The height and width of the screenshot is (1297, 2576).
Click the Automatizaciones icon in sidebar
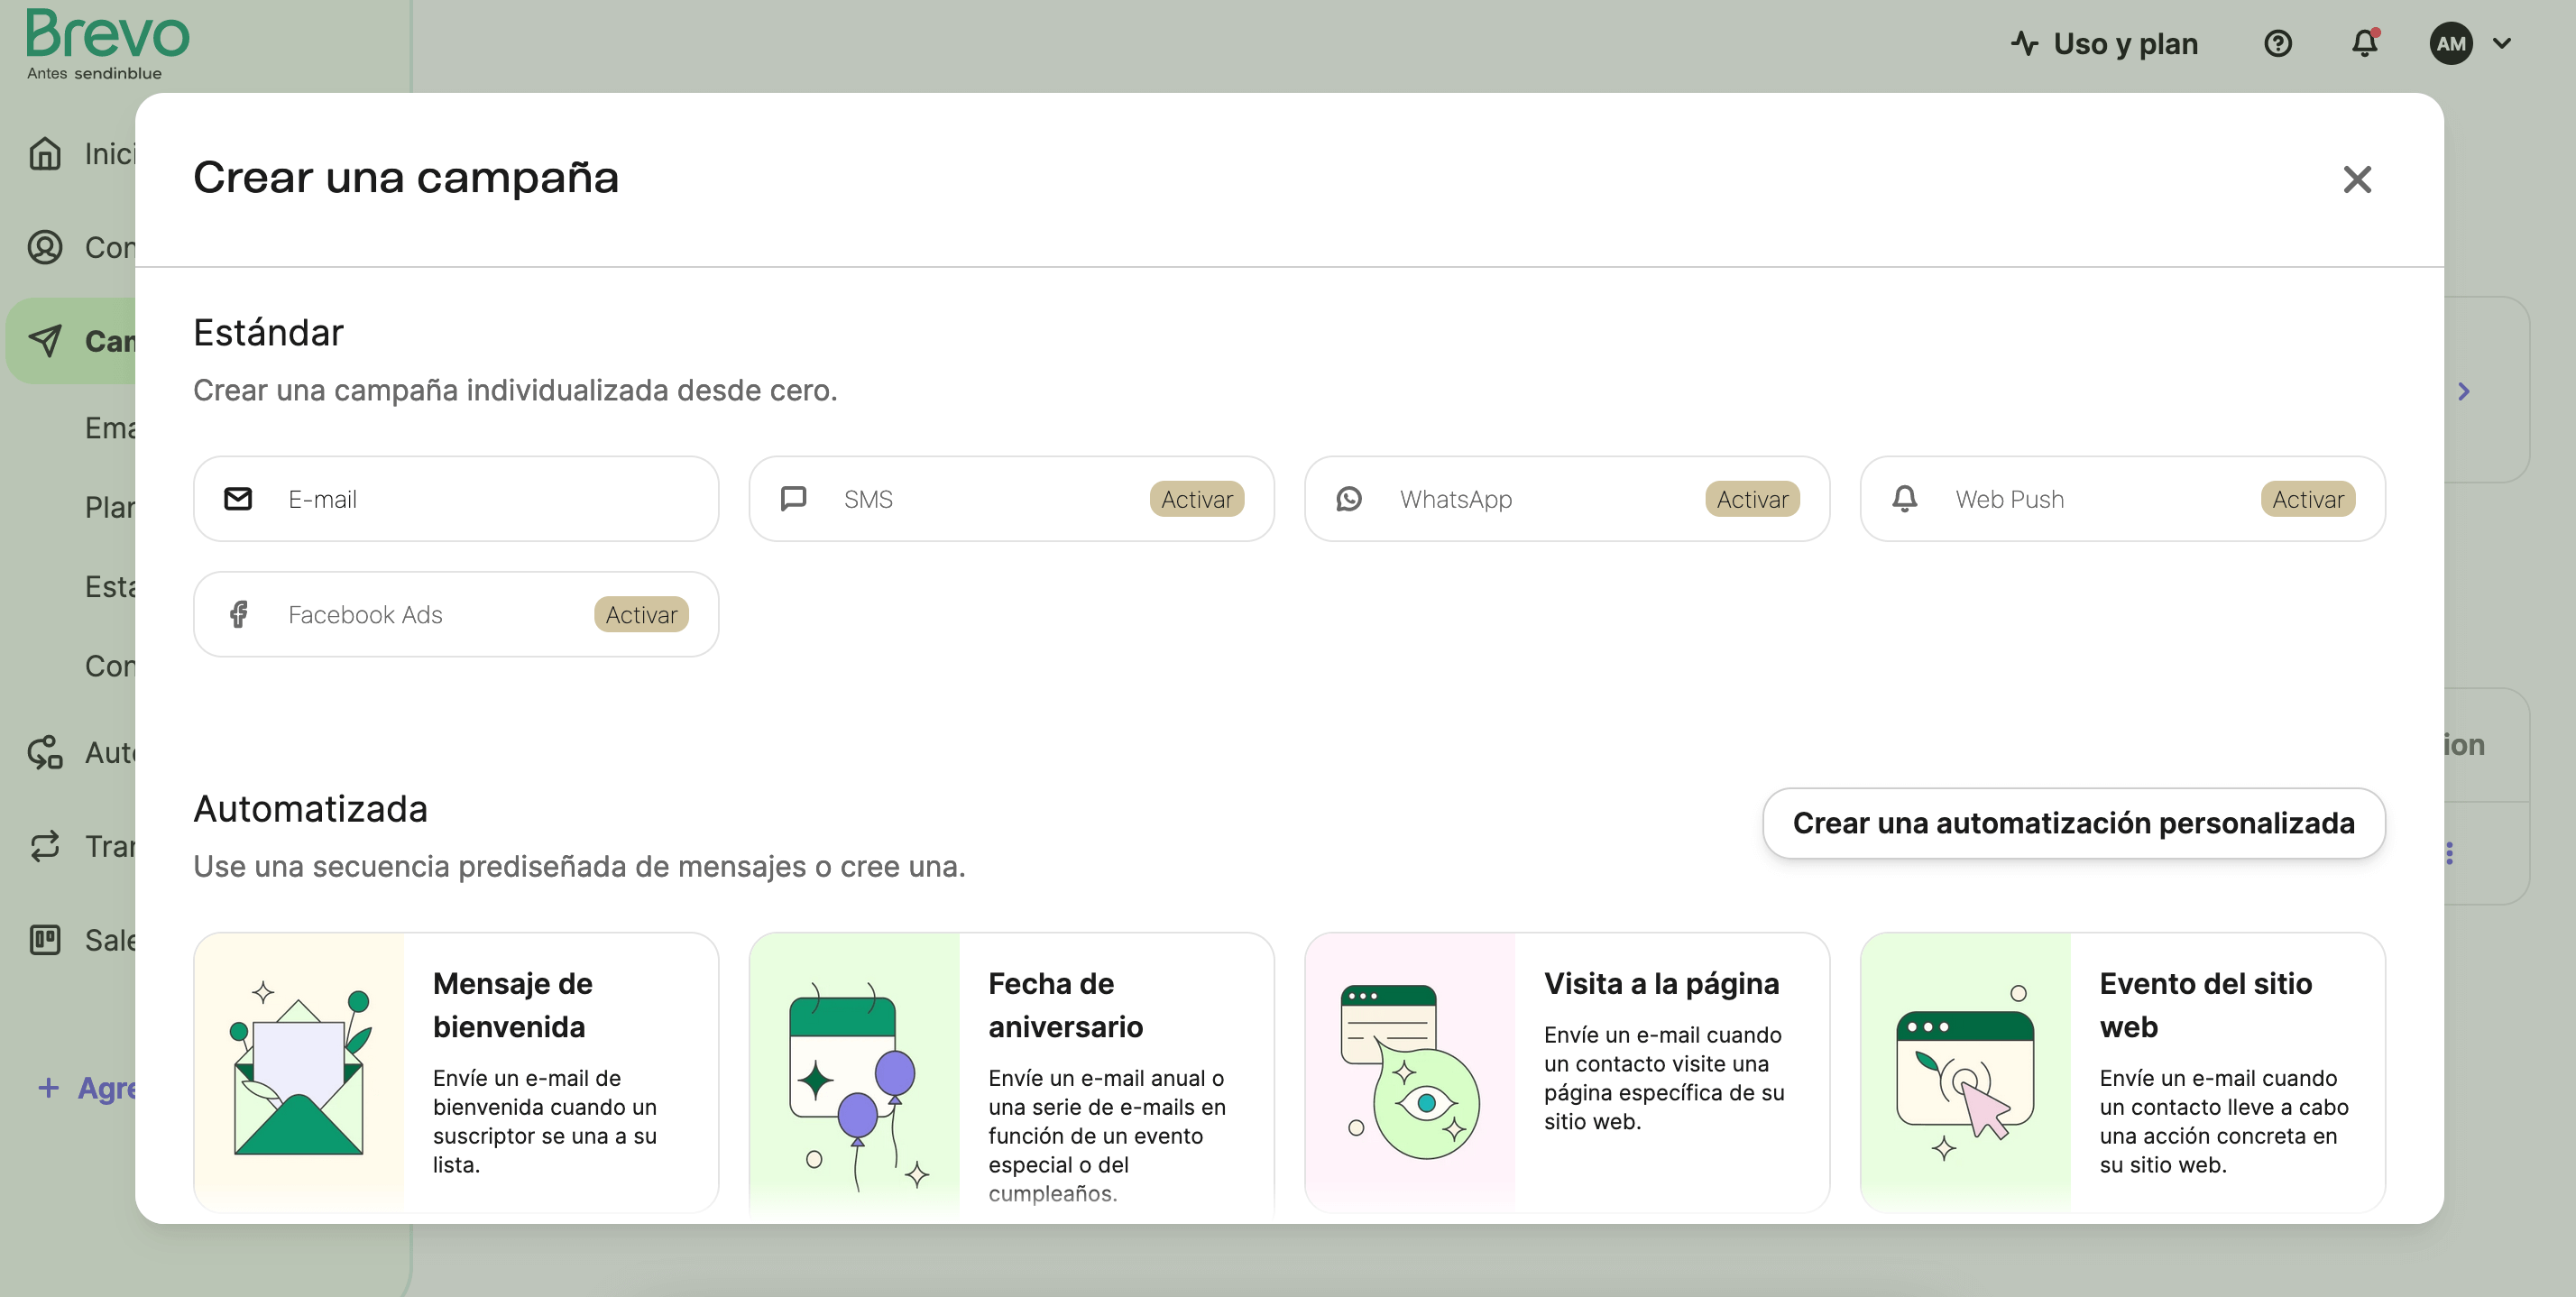(45, 752)
